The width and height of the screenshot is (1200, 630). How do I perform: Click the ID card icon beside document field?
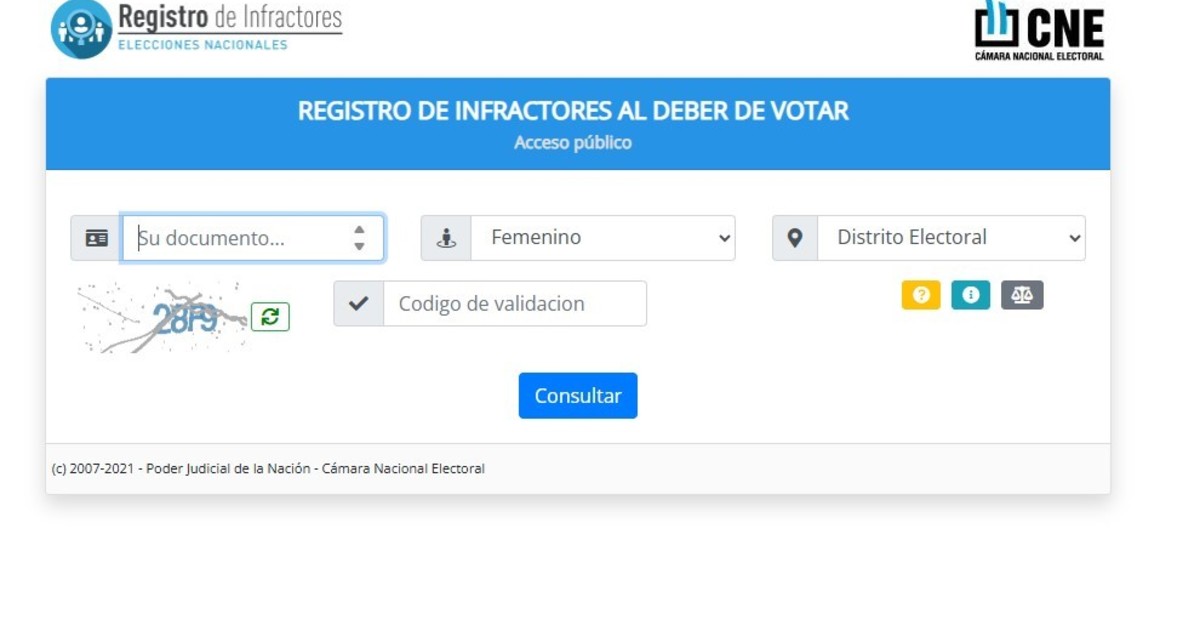pyautogui.click(x=96, y=238)
